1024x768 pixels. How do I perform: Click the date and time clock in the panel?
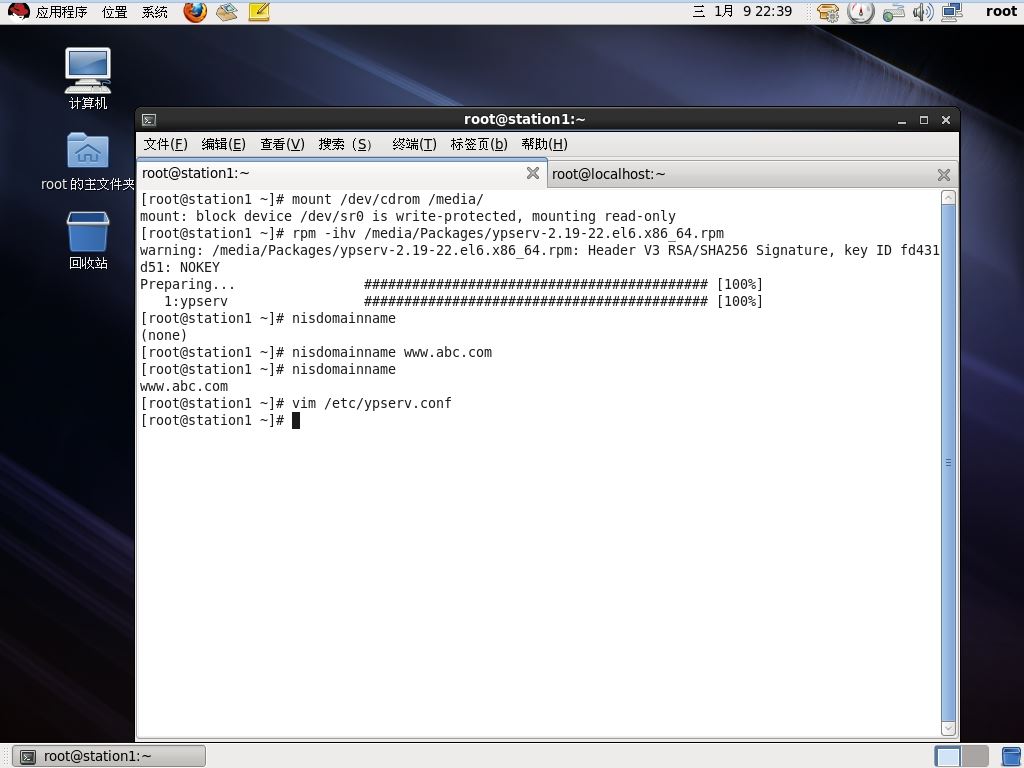pyautogui.click(x=743, y=11)
